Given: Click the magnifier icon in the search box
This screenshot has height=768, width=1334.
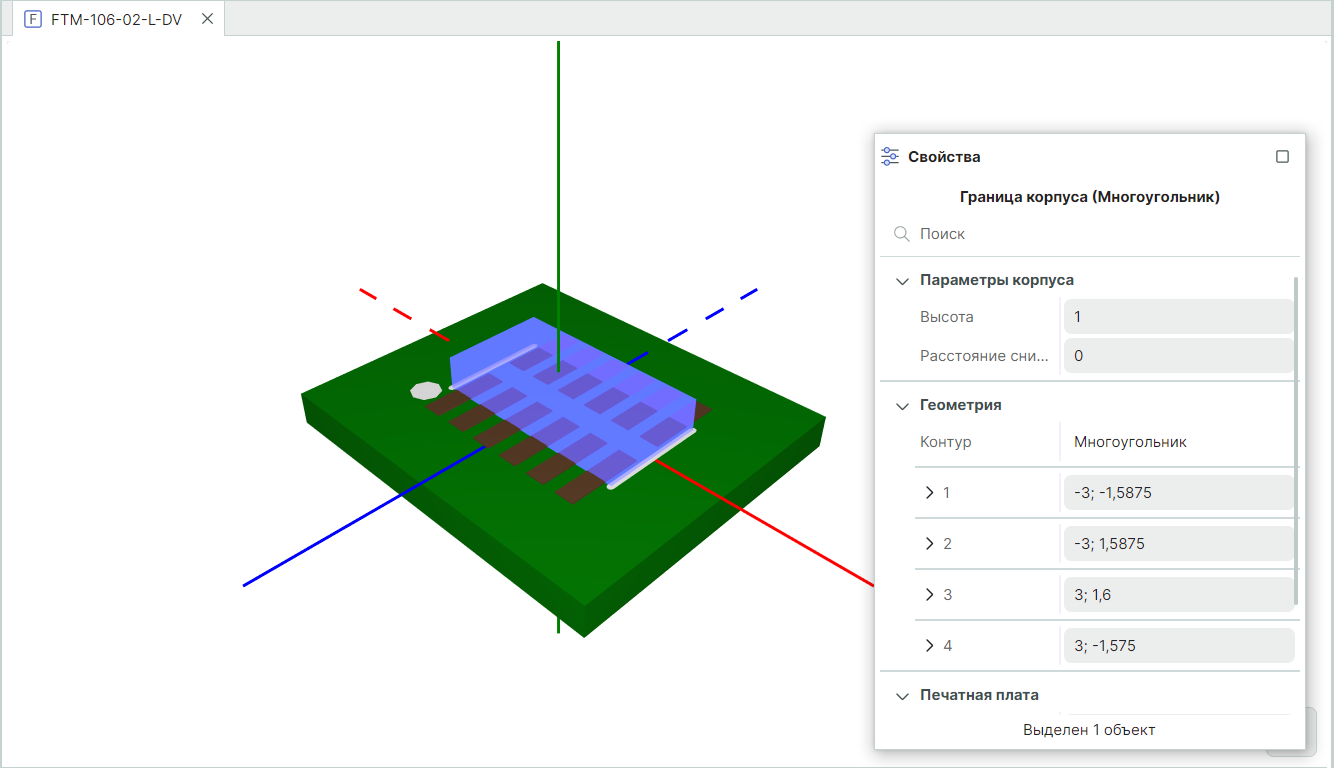Looking at the screenshot, I should point(902,234).
